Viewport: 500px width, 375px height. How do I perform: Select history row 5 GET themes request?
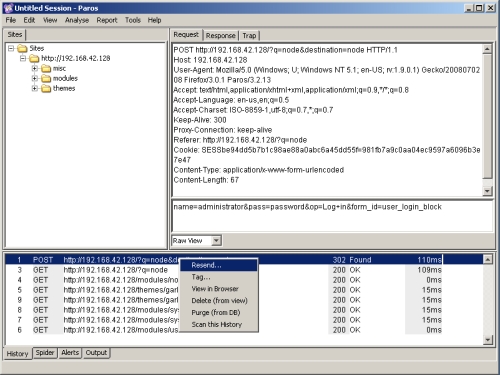pos(224,290)
